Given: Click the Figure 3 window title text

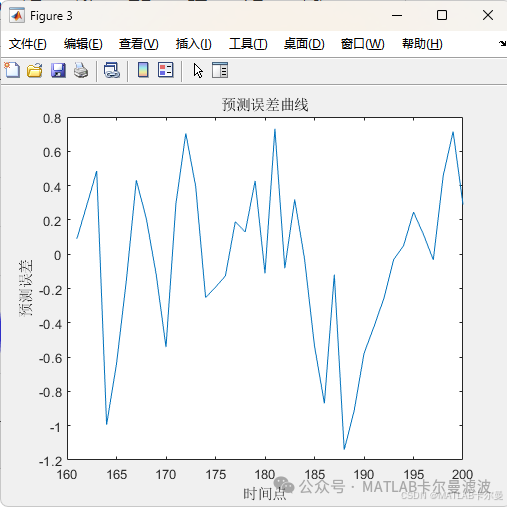Looking at the screenshot, I should tap(51, 16).
